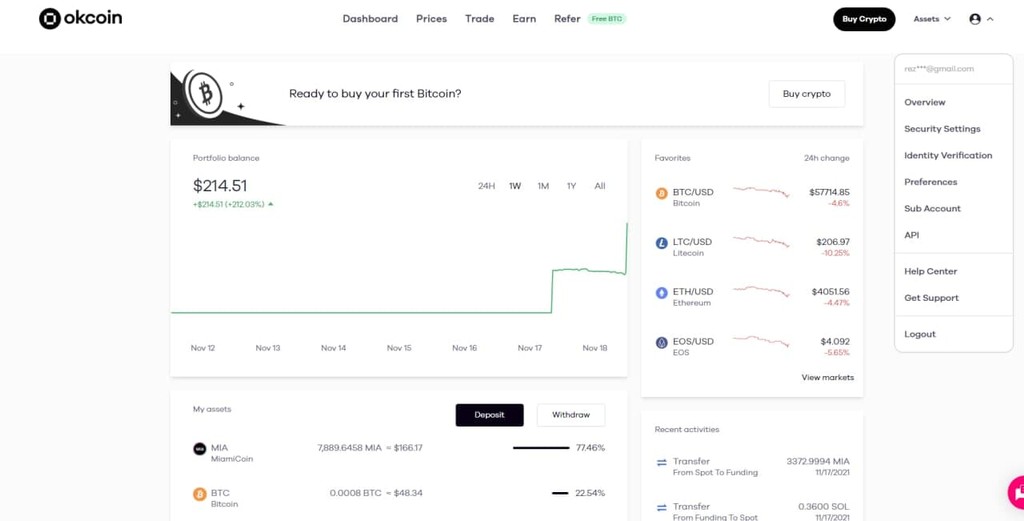The width and height of the screenshot is (1024, 521).
Task: Click the MiamiCoin icon in My assets
Action: (199, 449)
